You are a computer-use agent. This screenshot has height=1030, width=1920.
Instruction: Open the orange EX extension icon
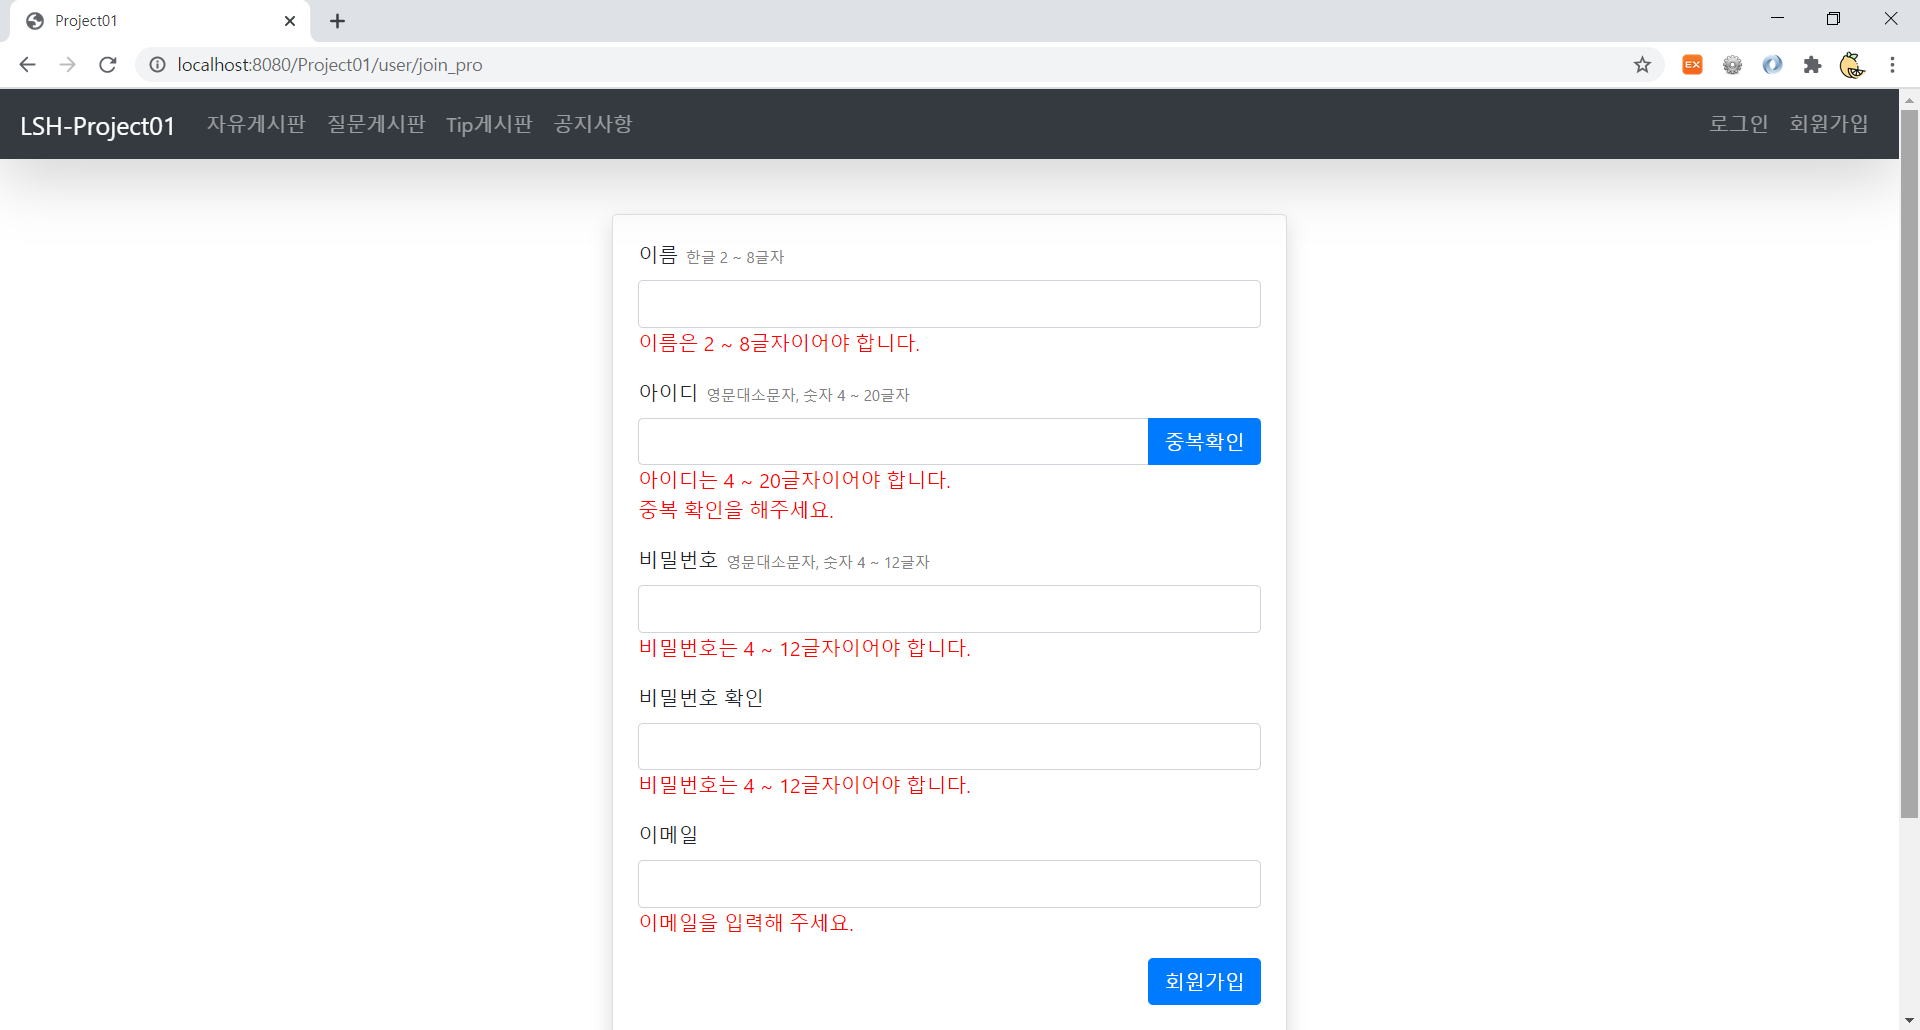pos(1692,65)
